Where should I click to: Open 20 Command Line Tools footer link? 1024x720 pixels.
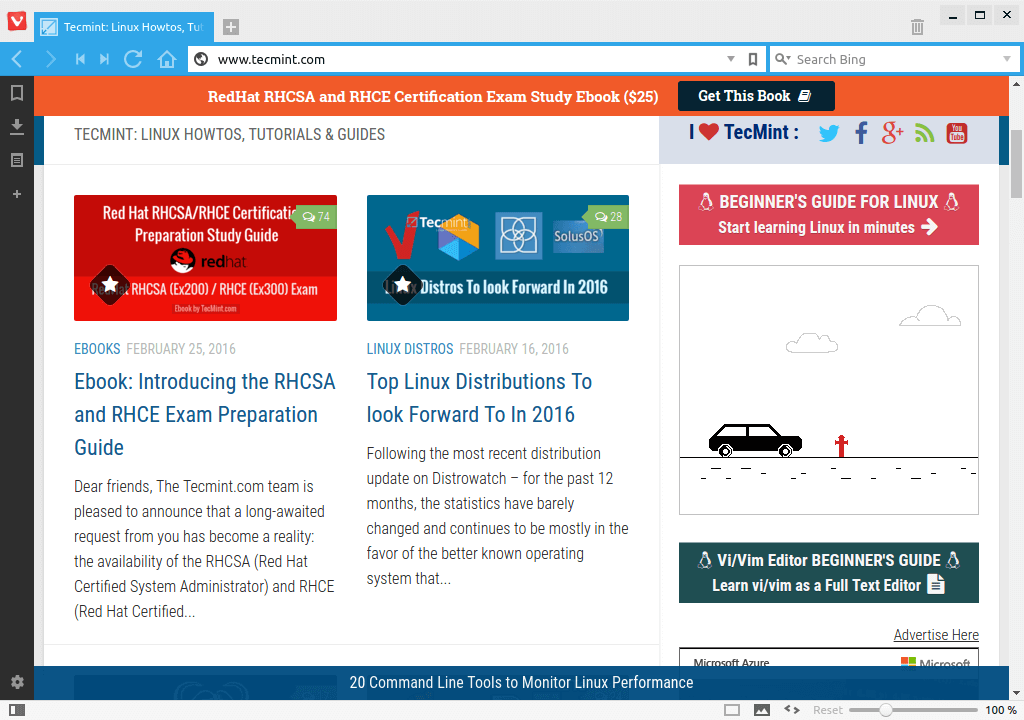pos(521,683)
